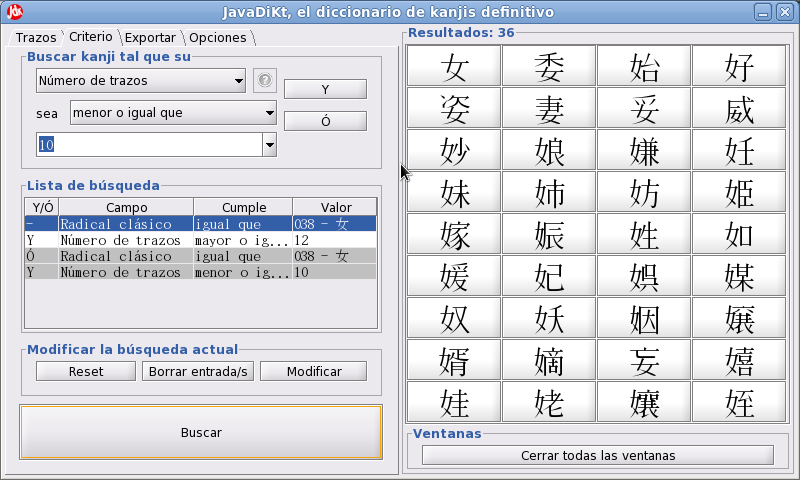Select the first row 'Radical clásico igual que' marked with dash
The image size is (800, 480).
pos(201,224)
